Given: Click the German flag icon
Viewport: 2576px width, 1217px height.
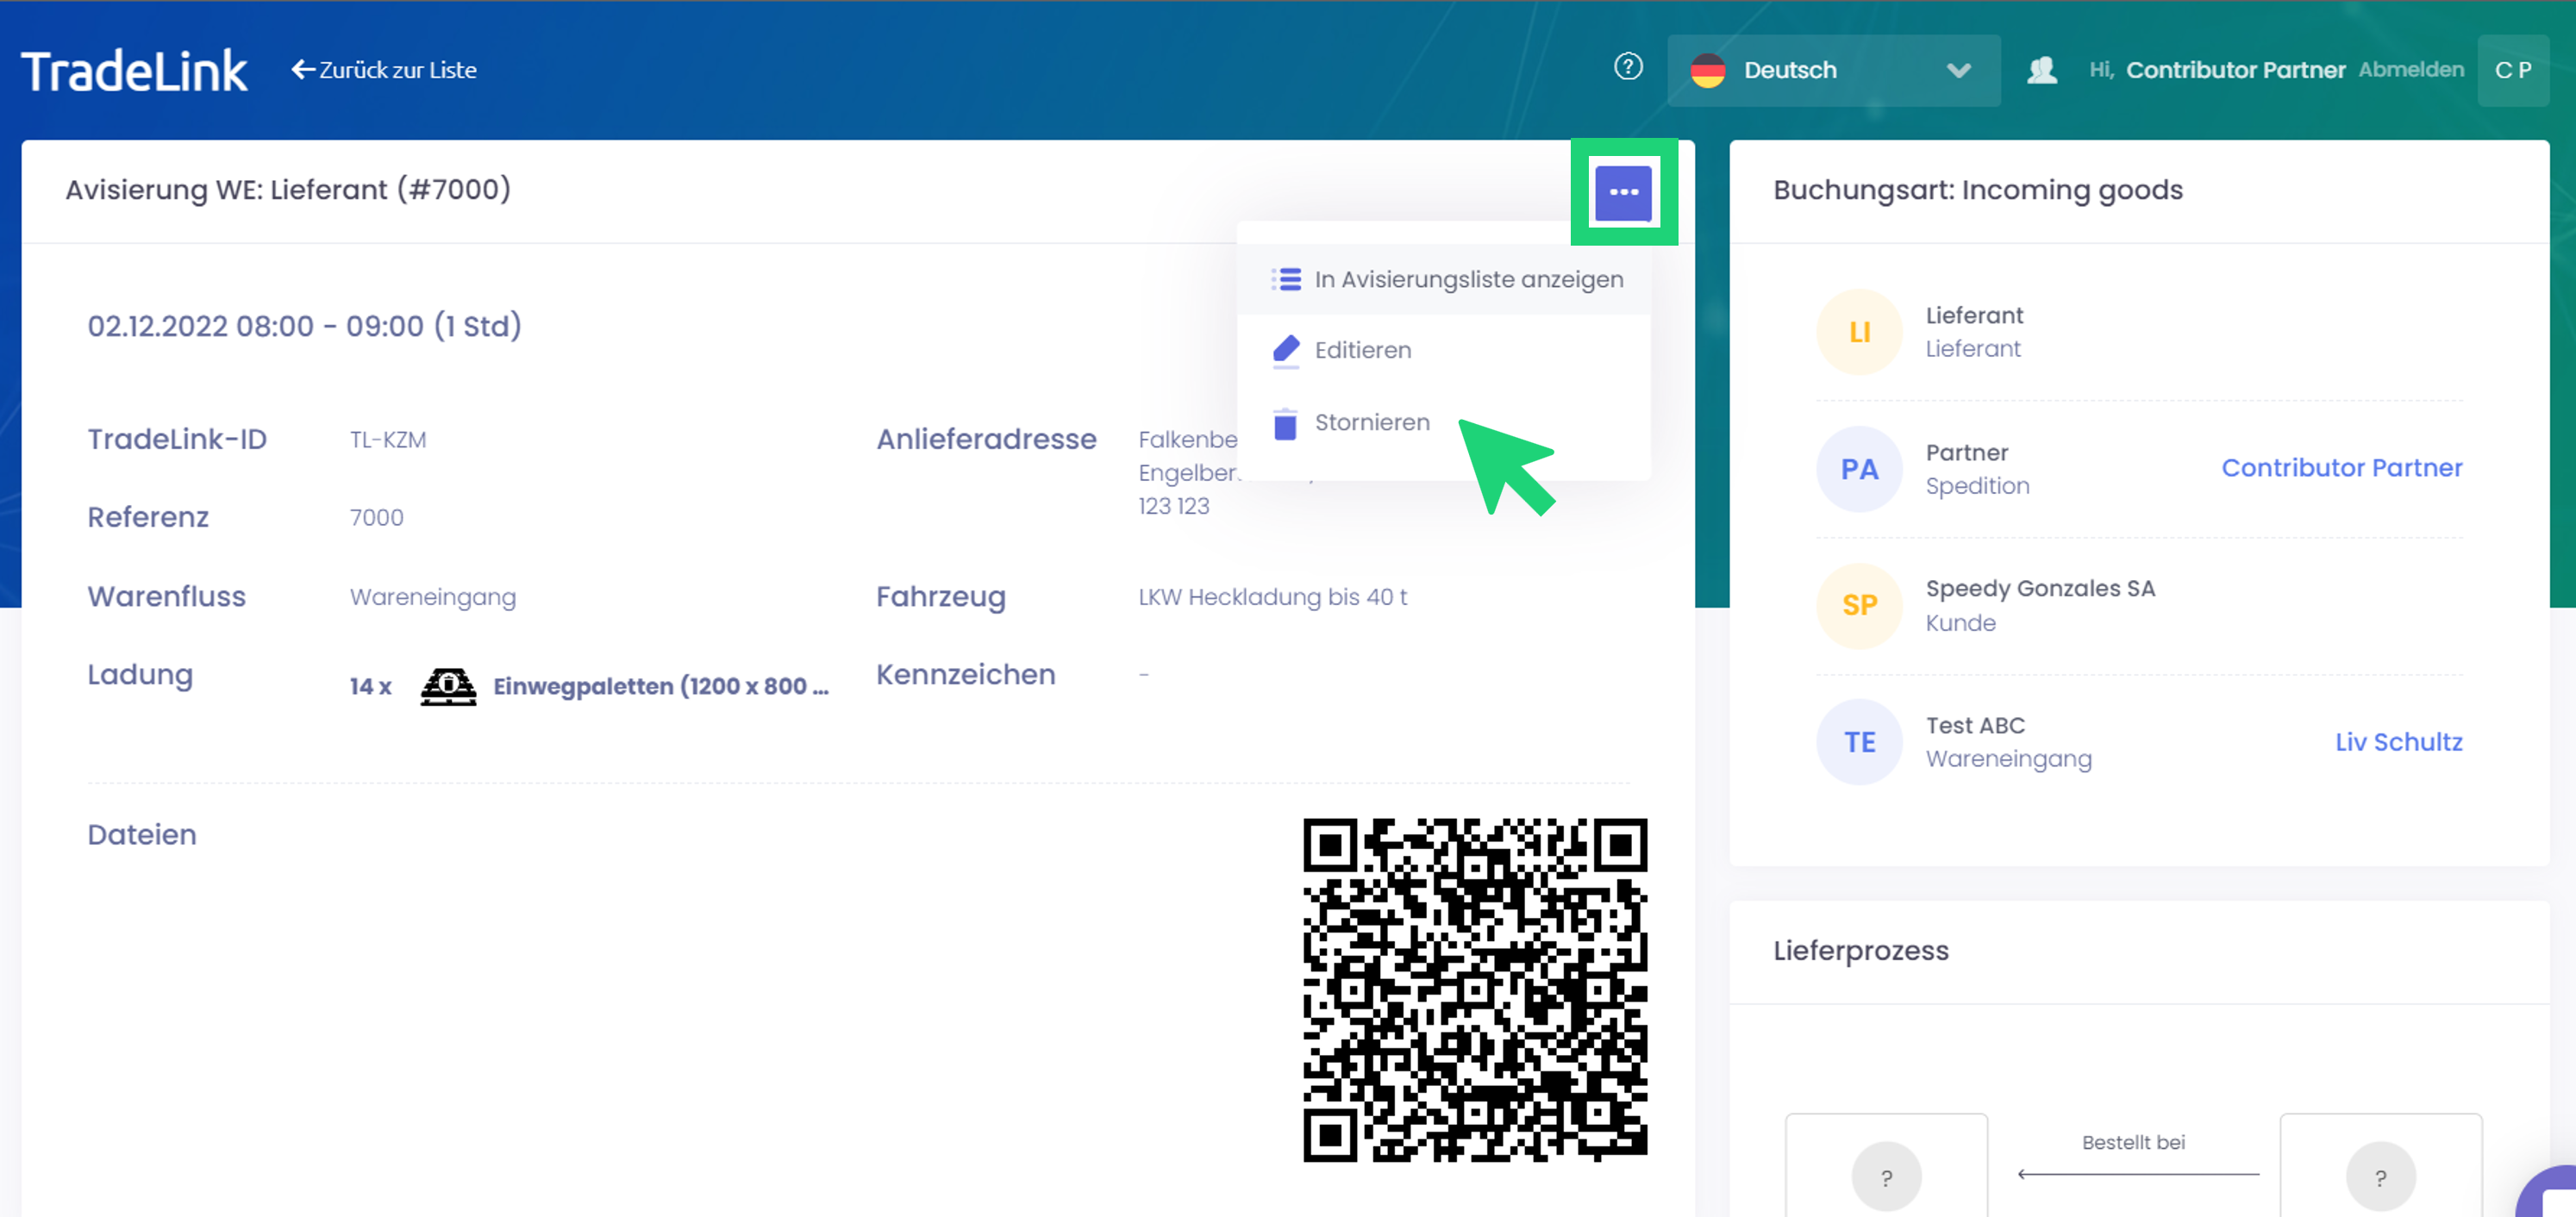Looking at the screenshot, I should pyautogui.click(x=1708, y=70).
